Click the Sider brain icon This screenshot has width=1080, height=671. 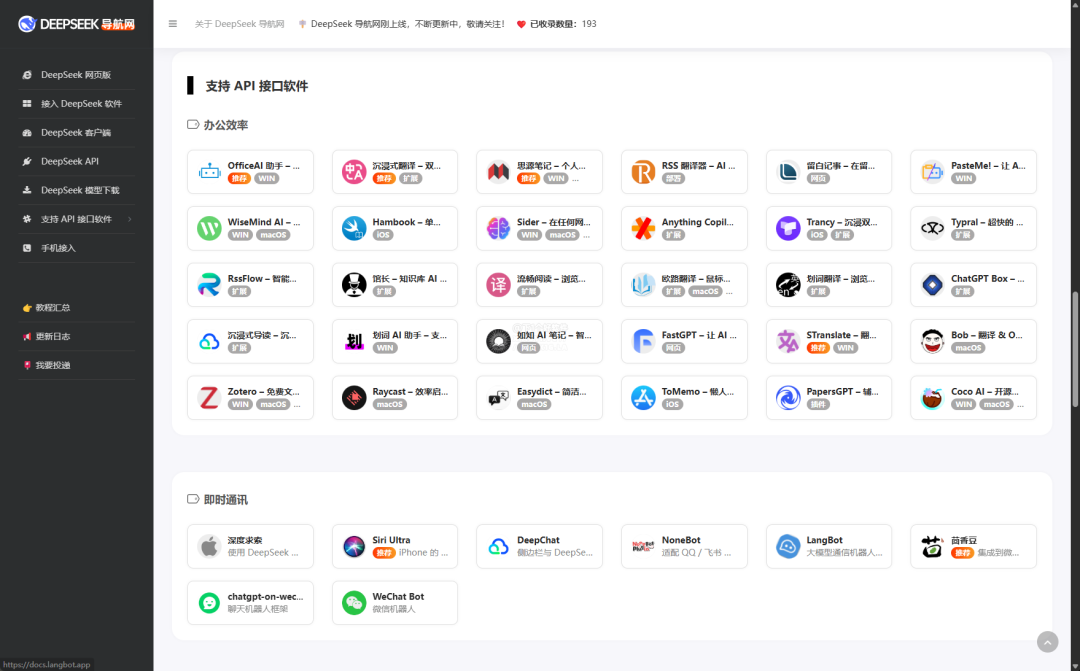pos(498,228)
